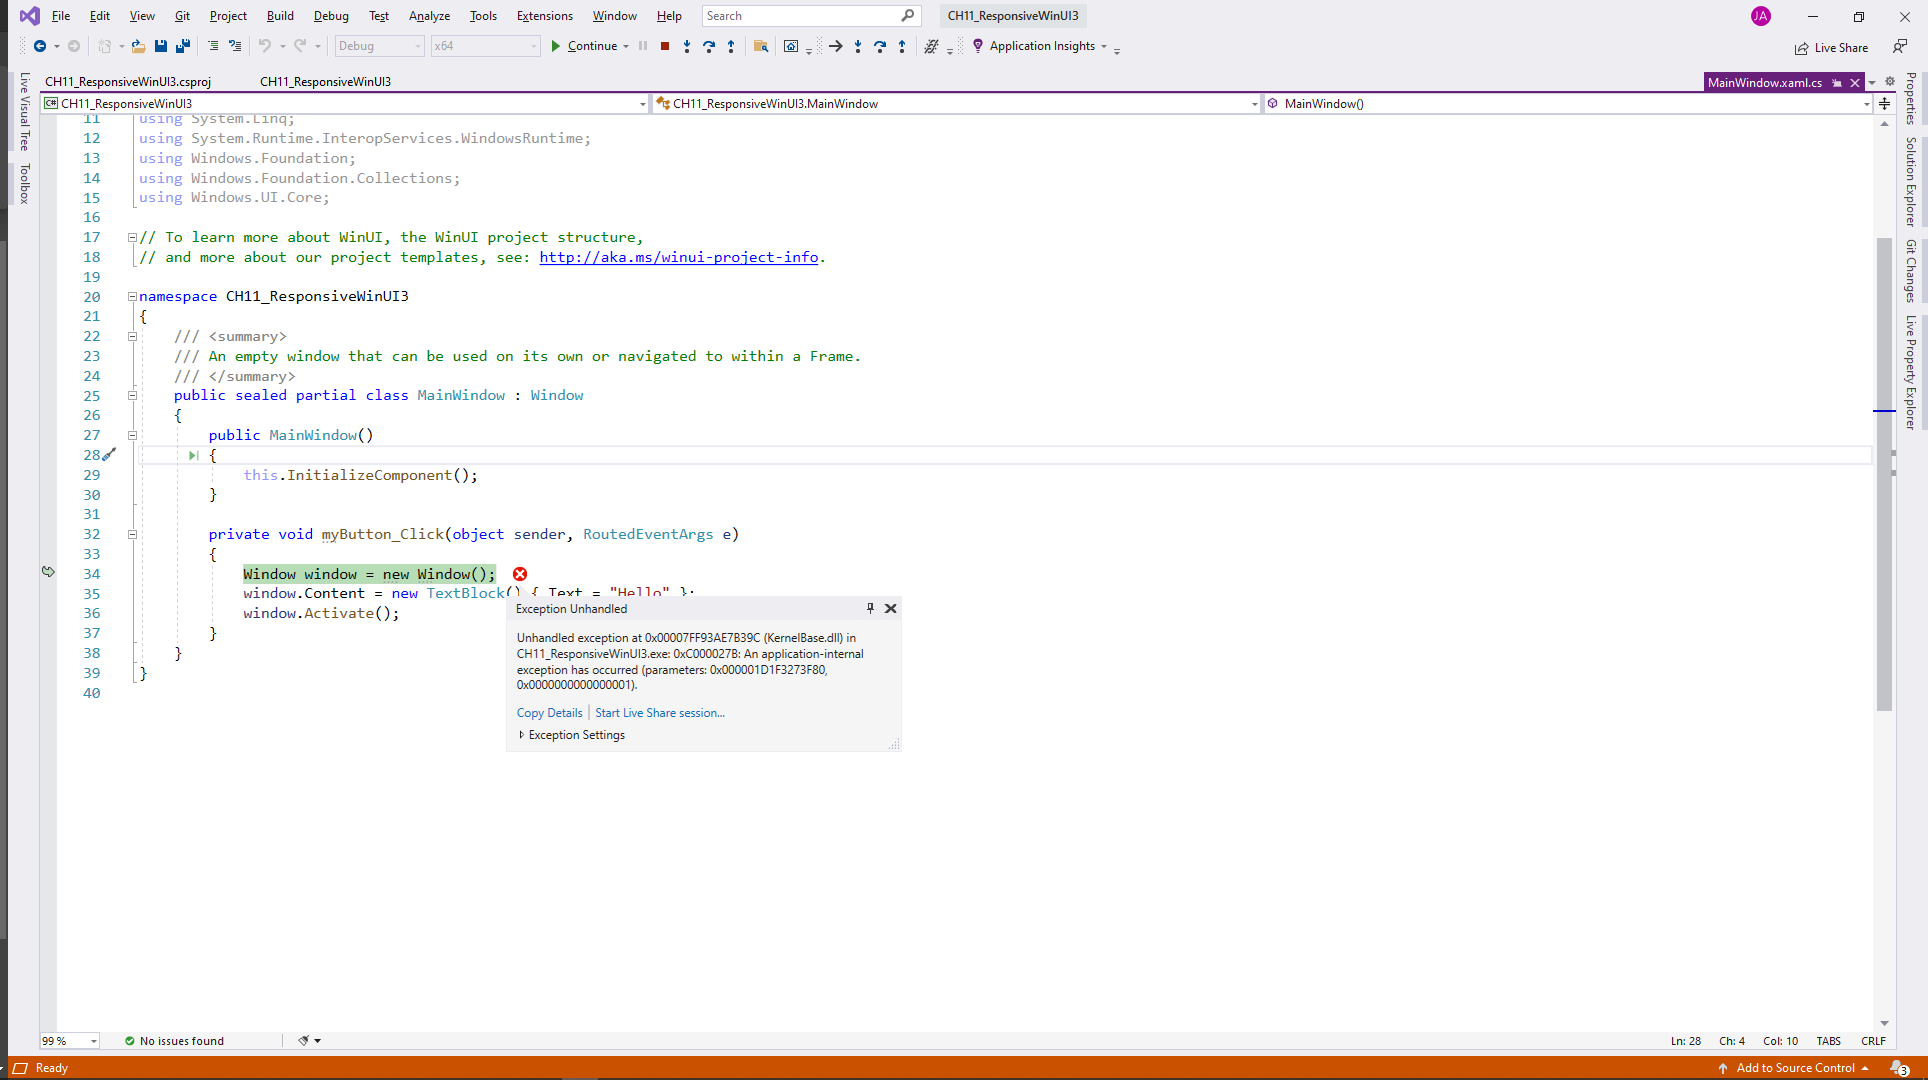Stop debugging with the red square icon
Image resolution: width=1928 pixels, height=1080 pixels.
pyautogui.click(x=665, y=46)
